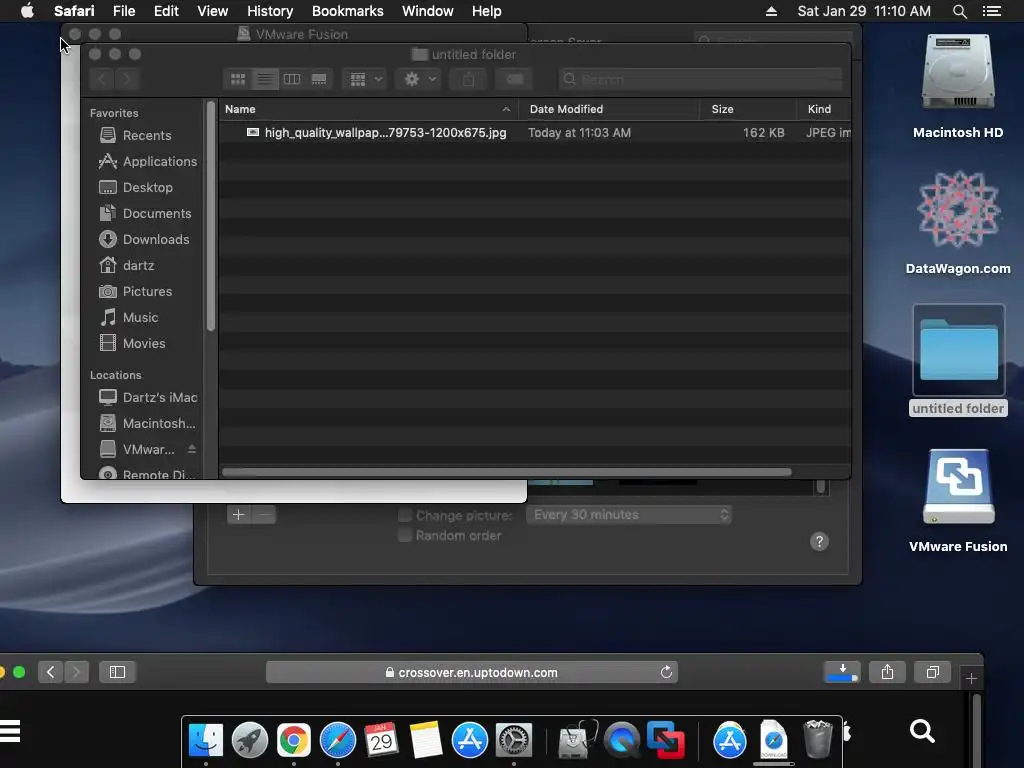Open Spotlight search in menu bar
The width and height of the screenshot is (1024, 768).
[959, 11]
